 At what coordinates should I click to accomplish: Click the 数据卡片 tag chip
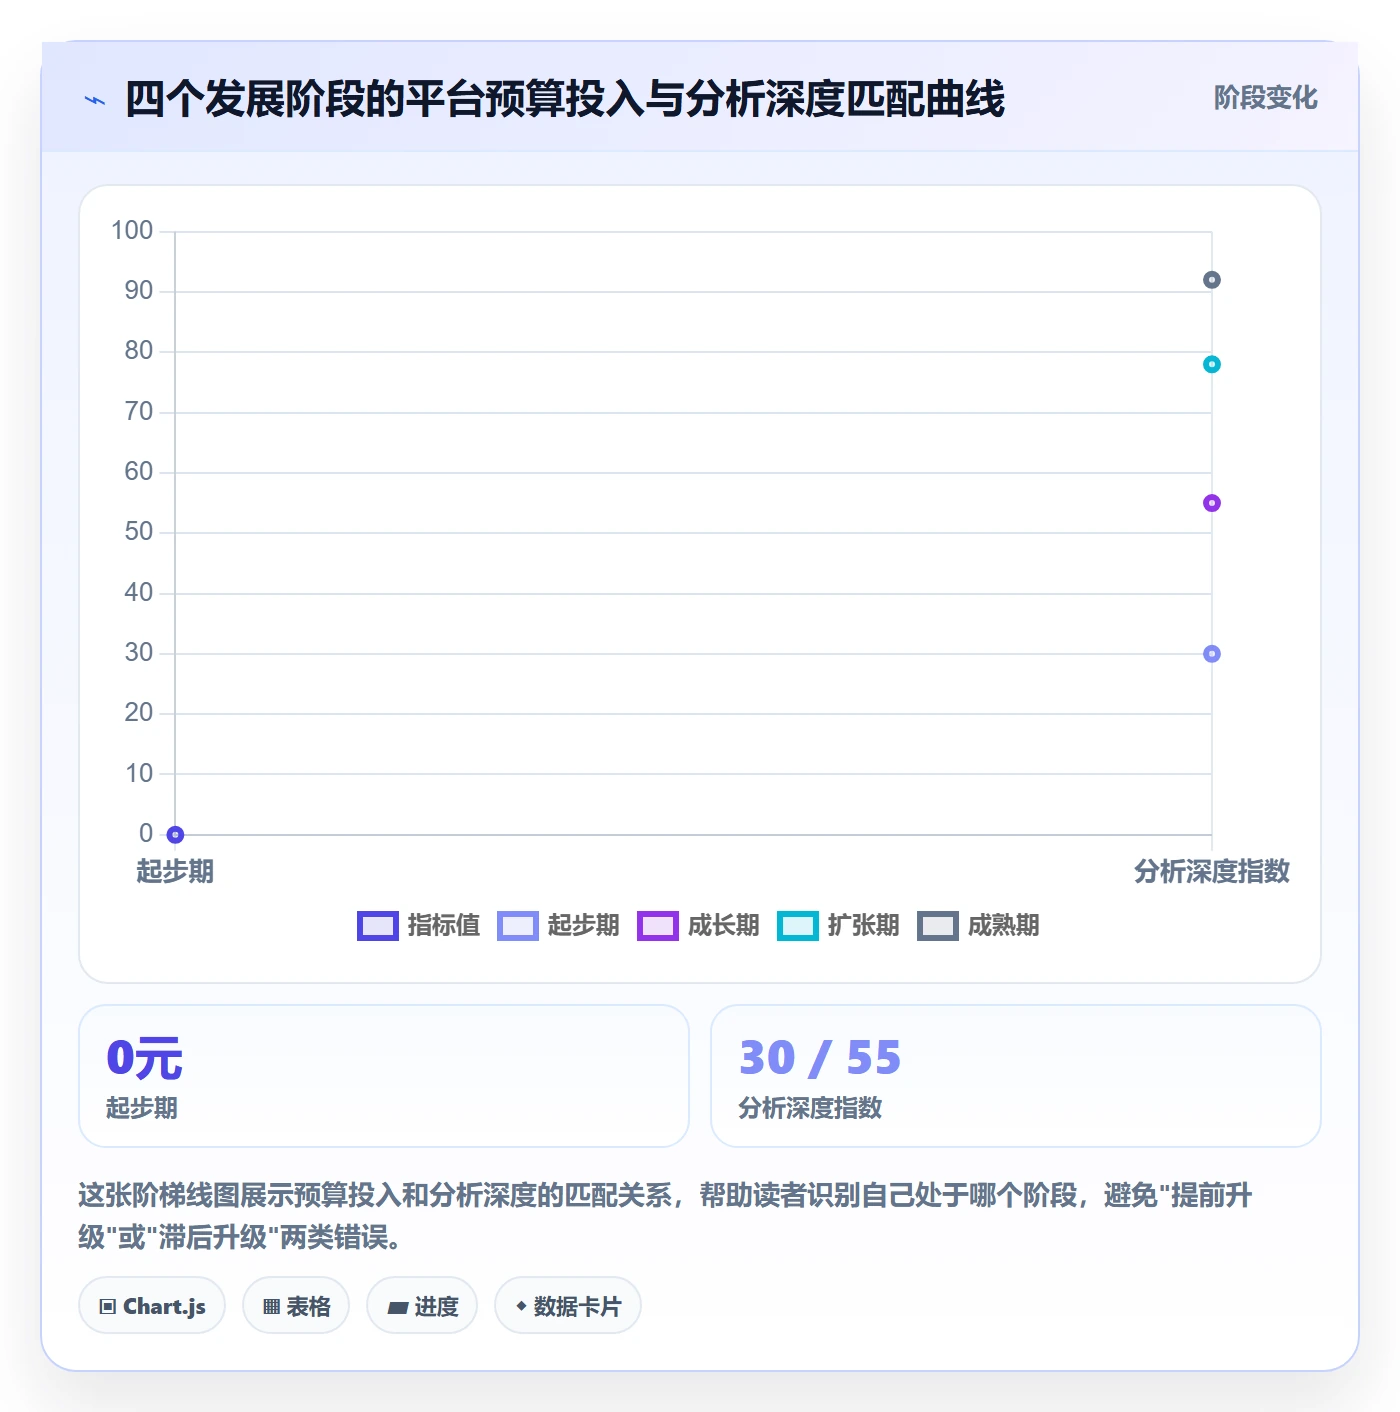(568, 1306)
